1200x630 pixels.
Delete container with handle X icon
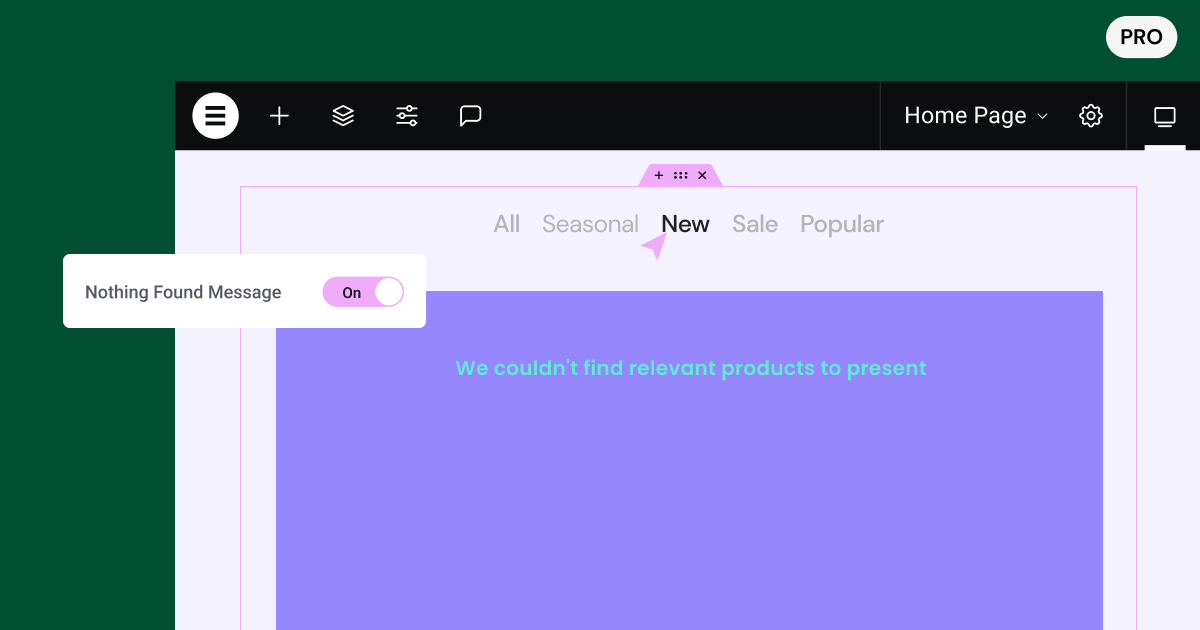pyautogui.click(x=702, y=175)
